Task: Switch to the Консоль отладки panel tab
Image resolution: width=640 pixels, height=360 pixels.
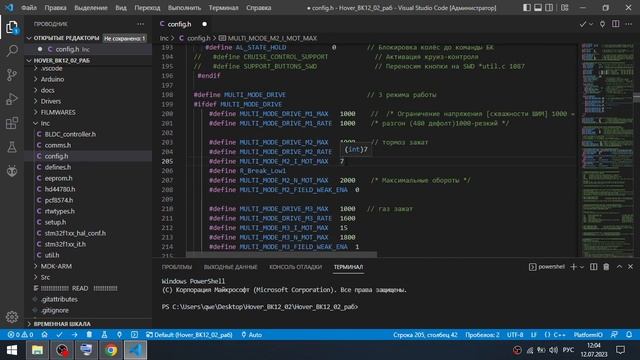Action: click(296, 267)
